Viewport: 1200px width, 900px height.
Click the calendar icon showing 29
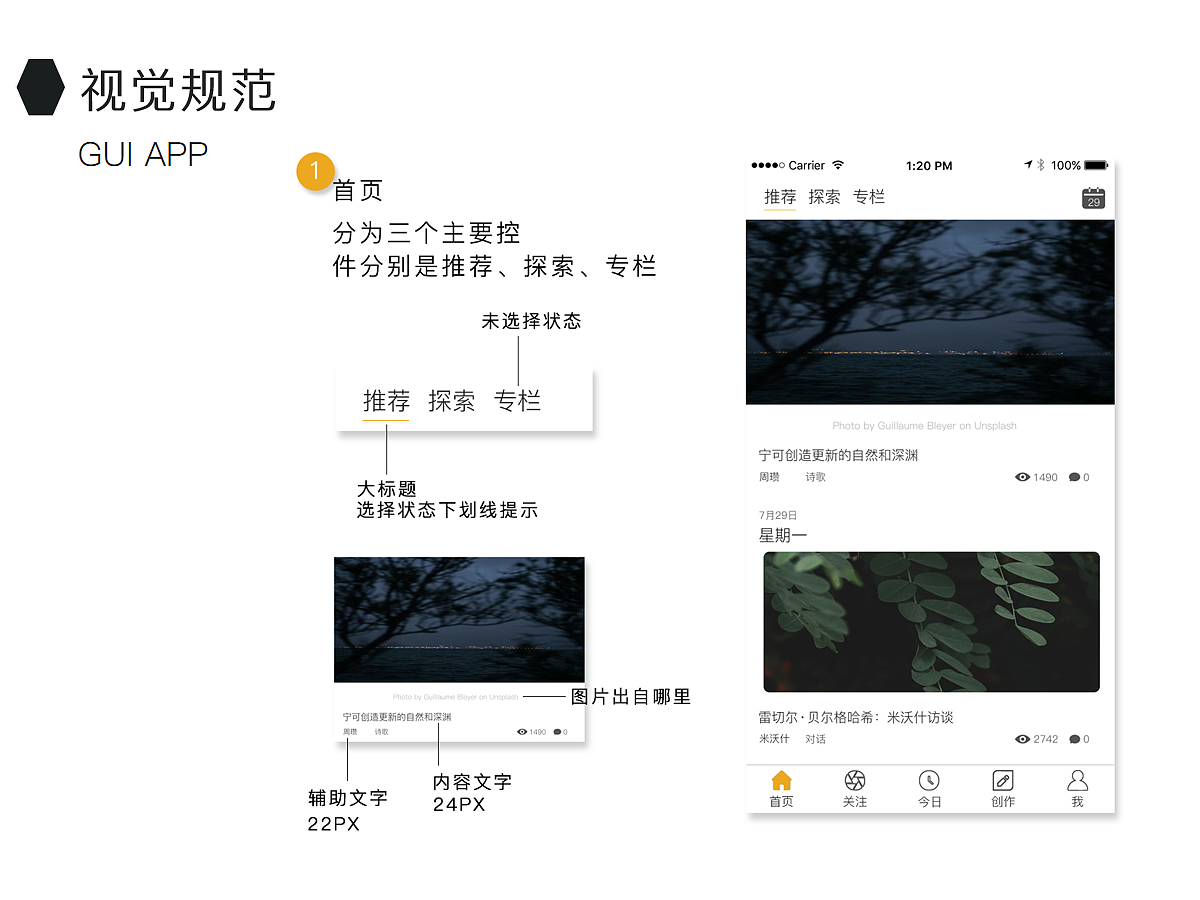click(1093, 197)
